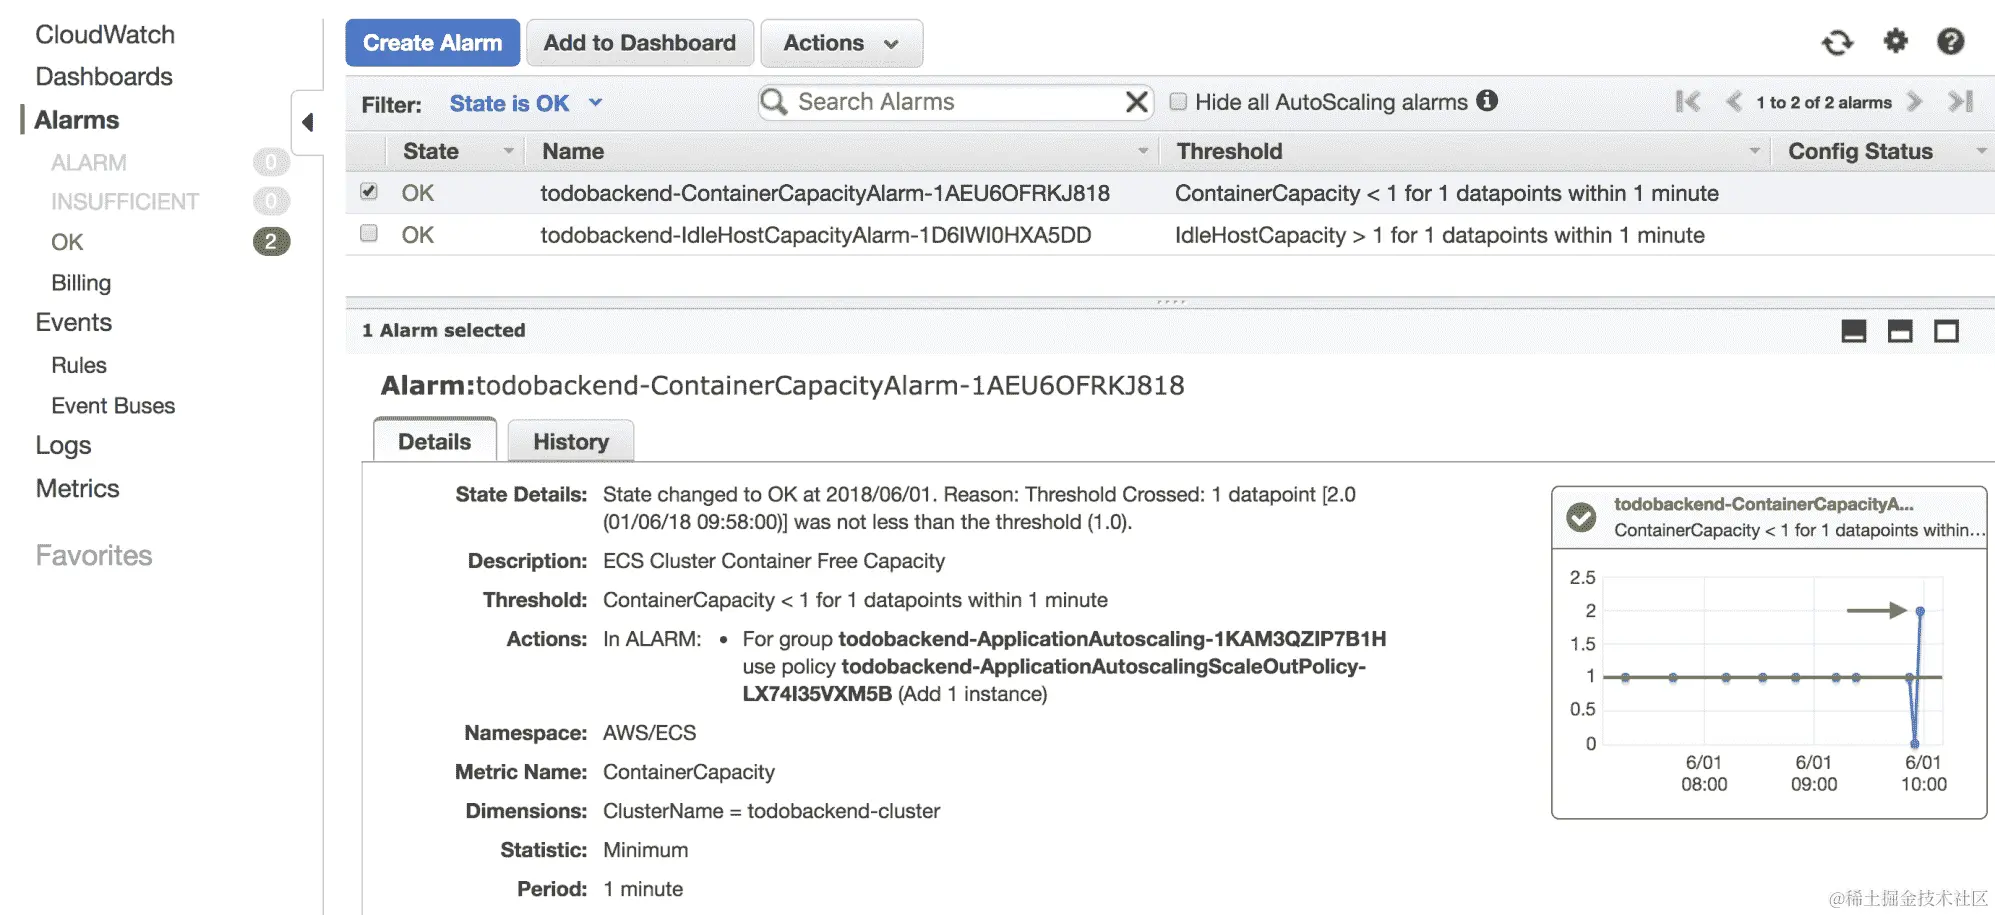Switch to the History tab
1995x915 pixels.
click(571, 441)
